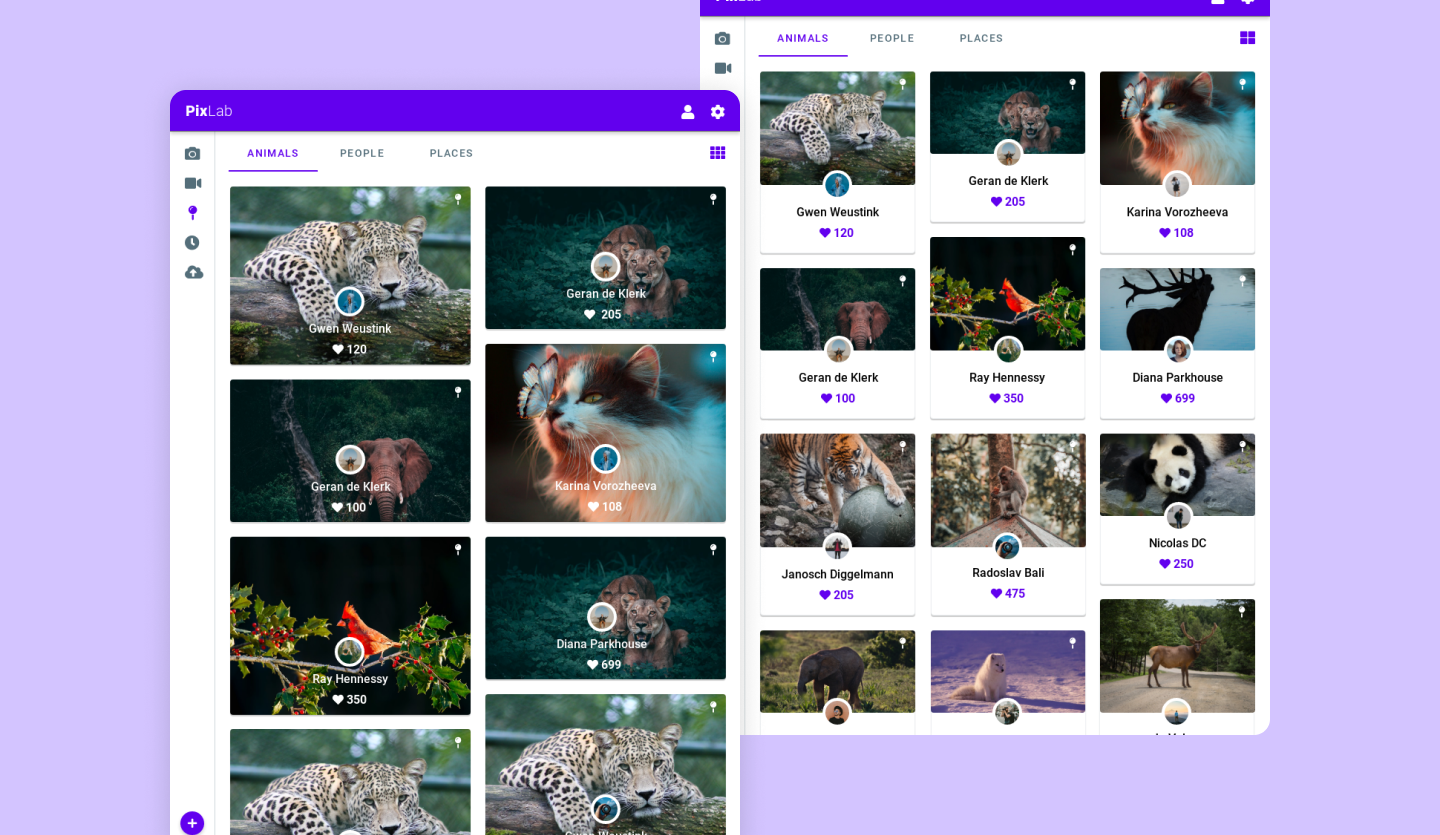
Task: Toggle the pin on Nicolas DC's panda photo
Action: pos(1241,445)
